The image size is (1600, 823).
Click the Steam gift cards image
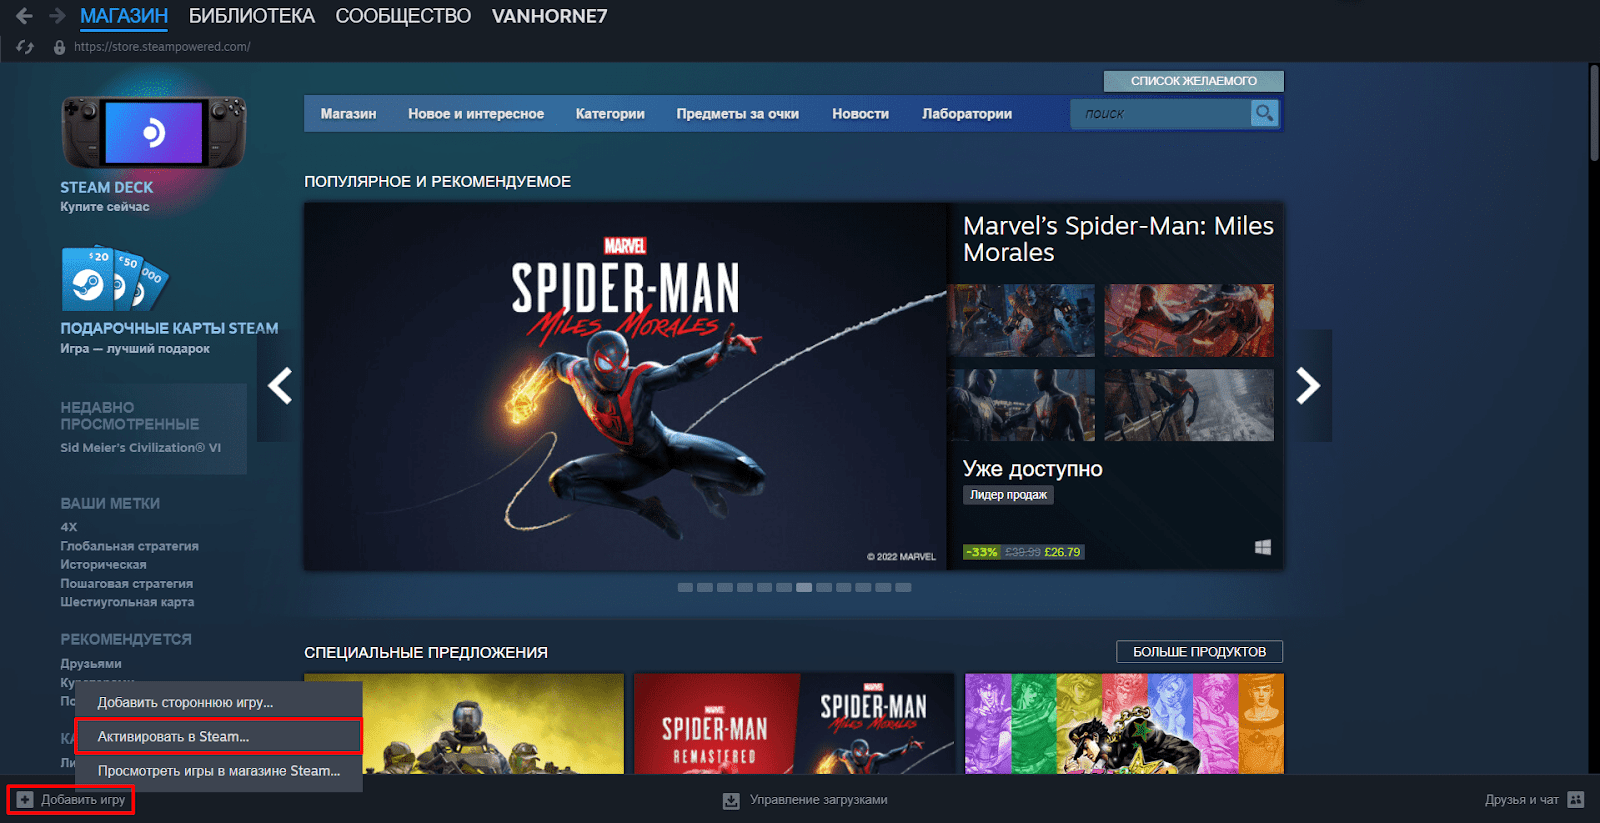(x=114, y=278)
